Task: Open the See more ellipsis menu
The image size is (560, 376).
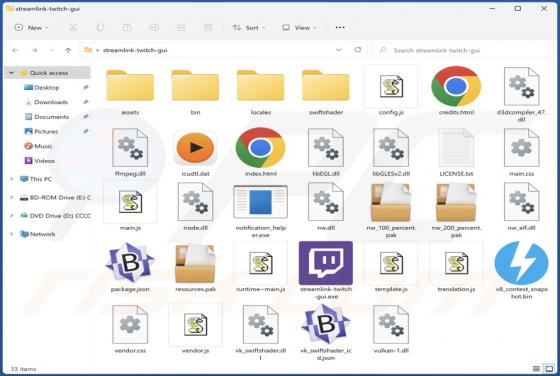Action: tap(340, 27)
